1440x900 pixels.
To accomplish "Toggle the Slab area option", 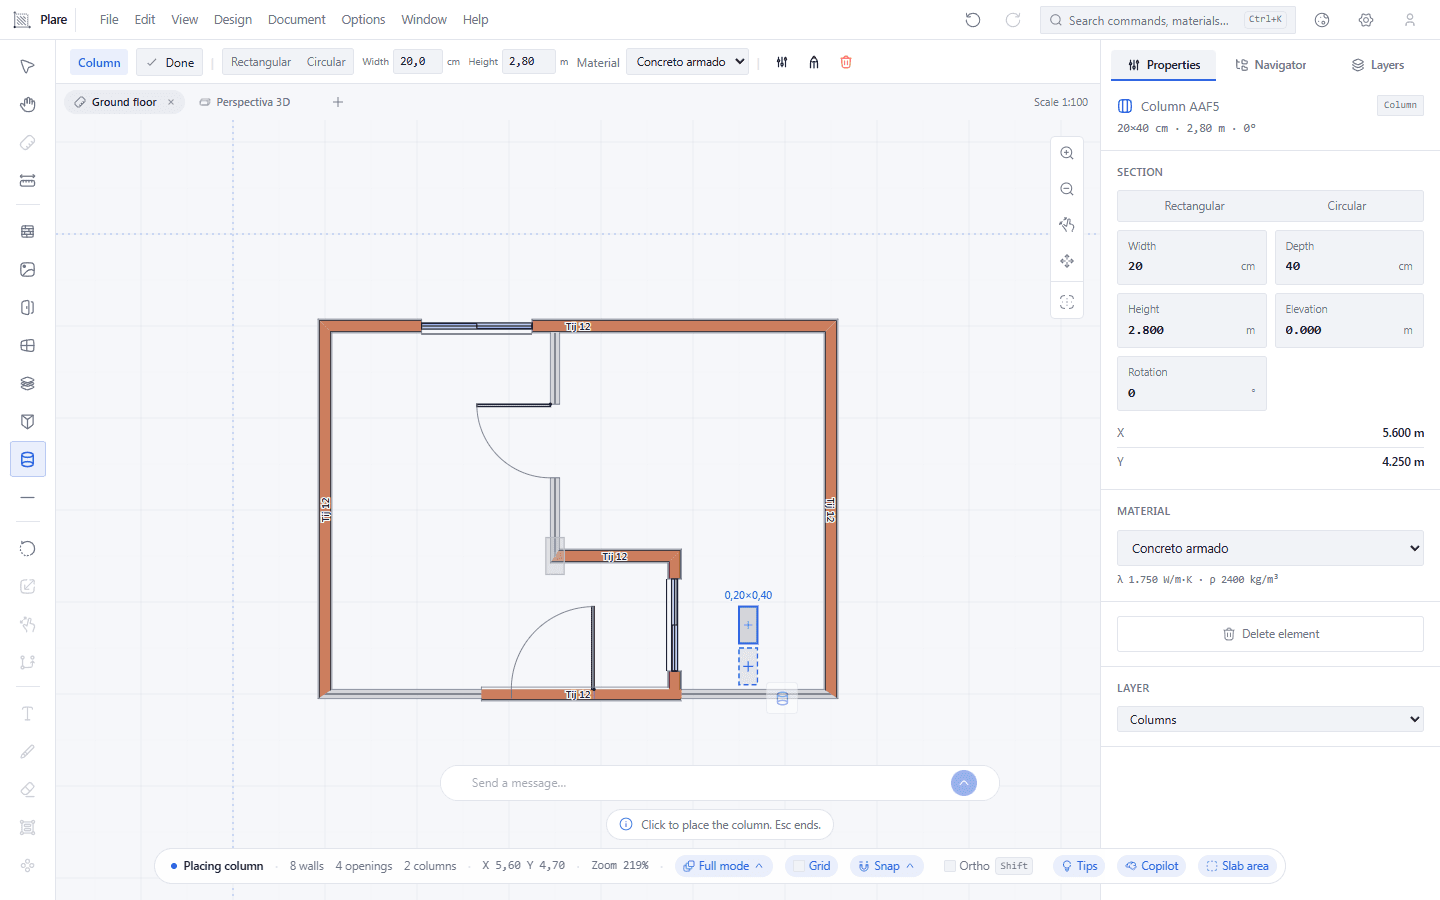I will pyautogui.click(x=1238, y=866).
